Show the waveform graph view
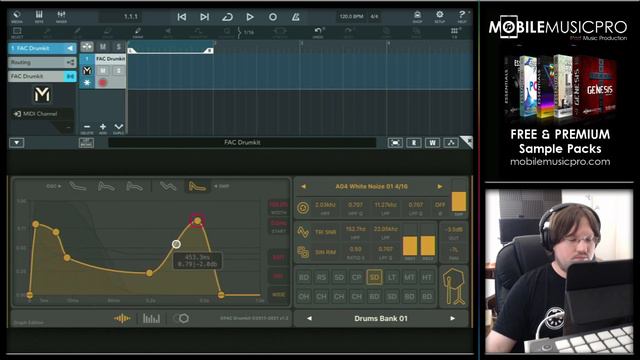Viewport: 640px width, 360px height. click(122, 318)
